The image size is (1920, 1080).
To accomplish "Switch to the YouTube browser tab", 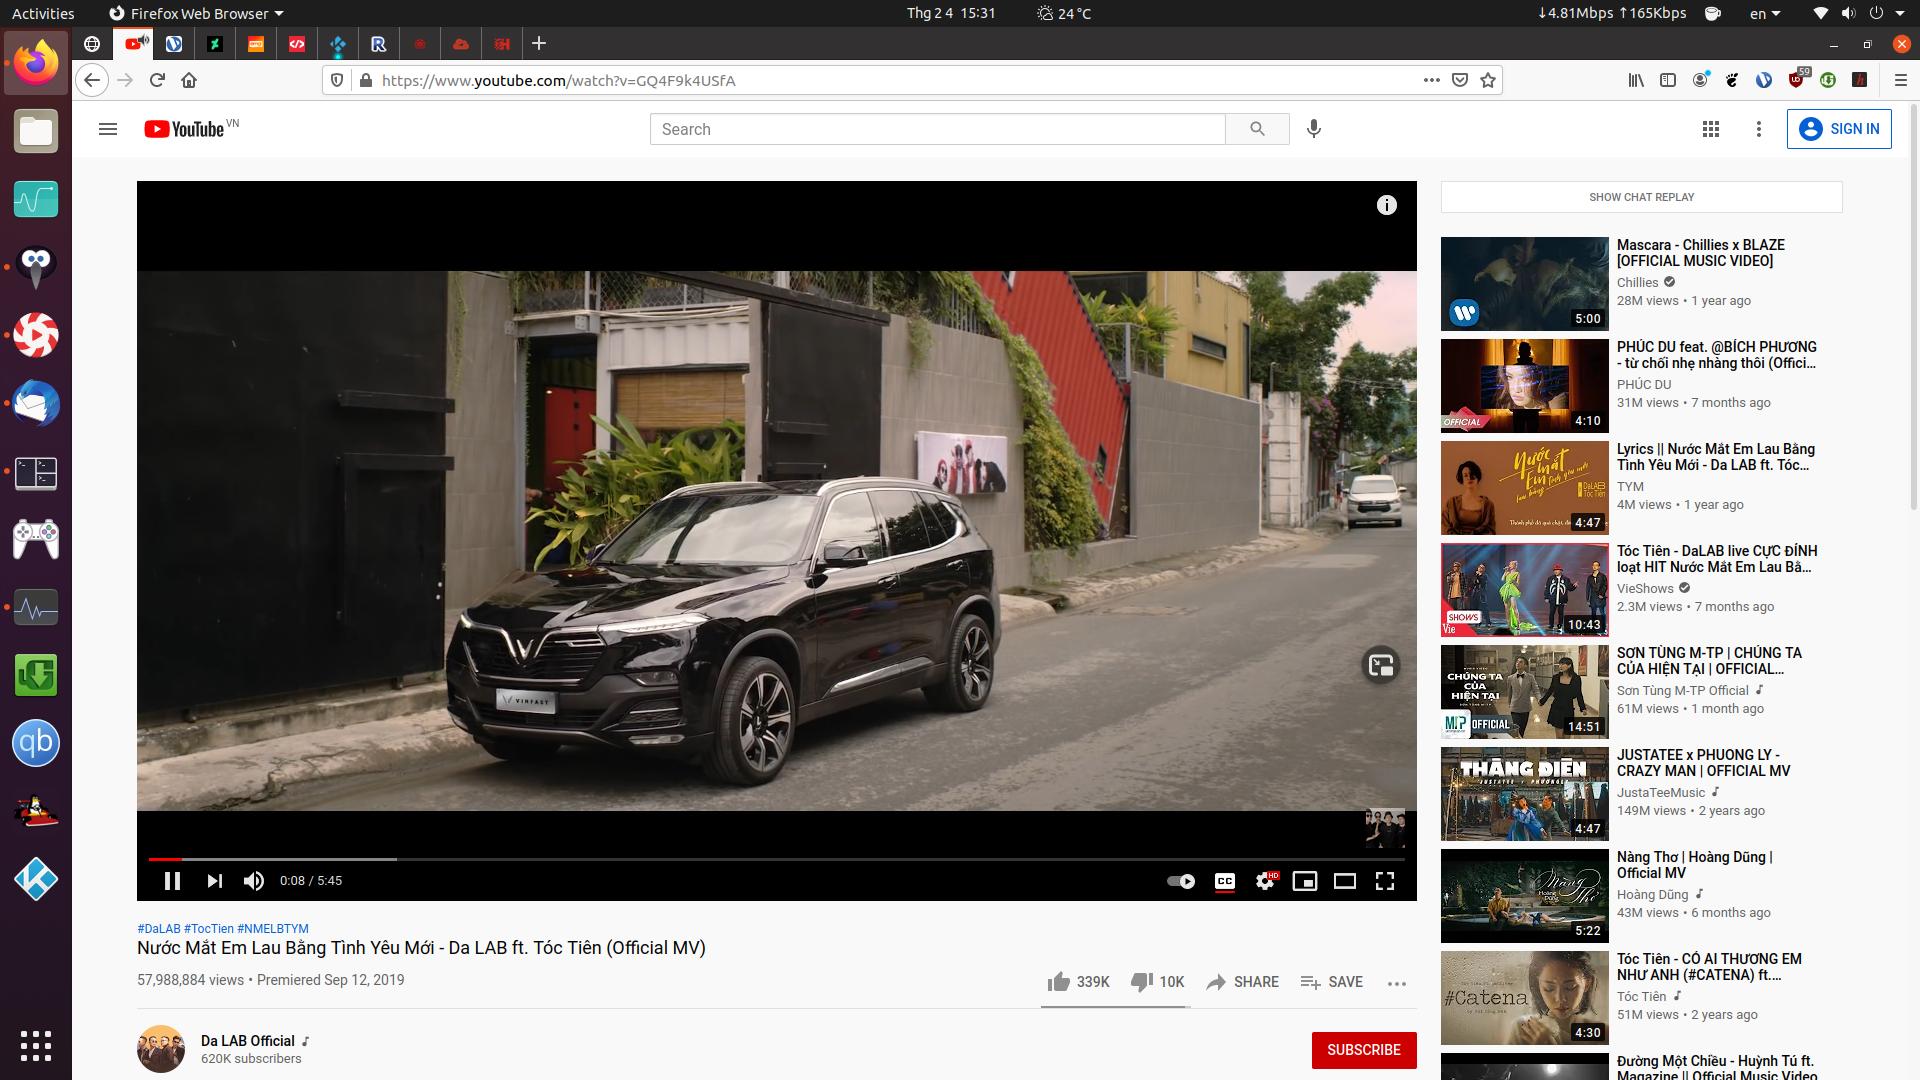I will (x=135, y=44).
